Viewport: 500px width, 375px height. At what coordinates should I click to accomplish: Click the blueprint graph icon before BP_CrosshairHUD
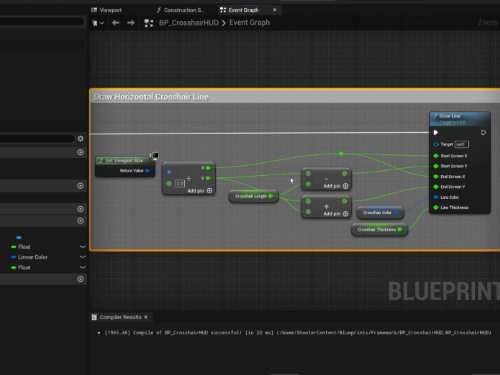tap(149, 23)
